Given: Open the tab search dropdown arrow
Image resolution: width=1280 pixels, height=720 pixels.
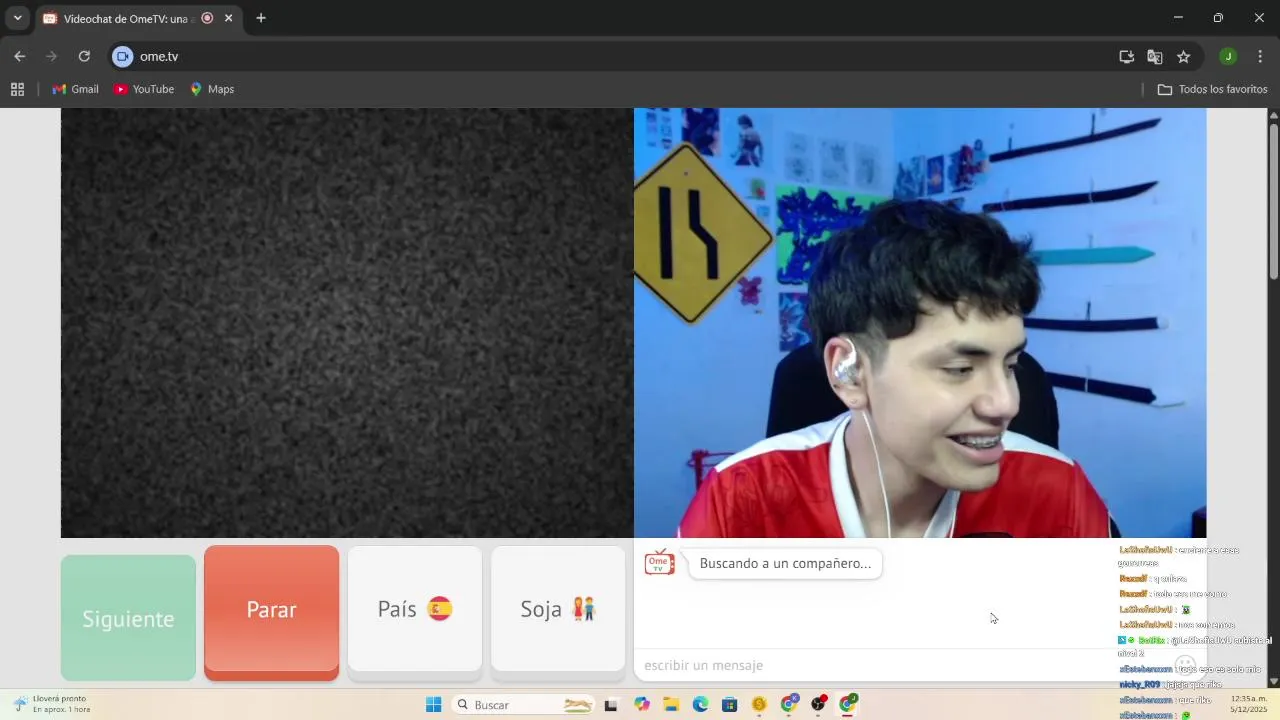Looking at the screenshot, I should click(17, 18).
